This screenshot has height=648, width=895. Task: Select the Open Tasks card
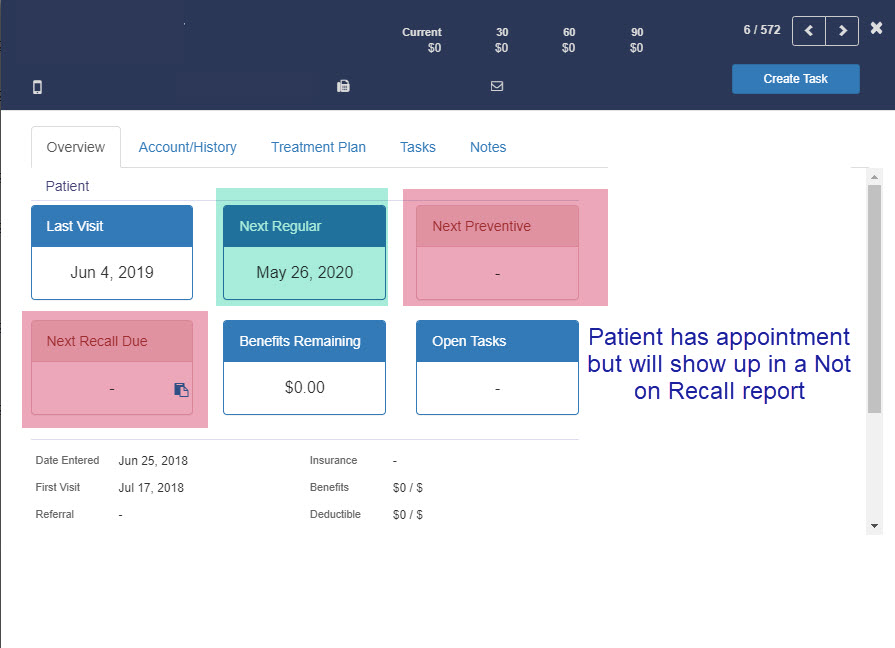pos(497,365)
